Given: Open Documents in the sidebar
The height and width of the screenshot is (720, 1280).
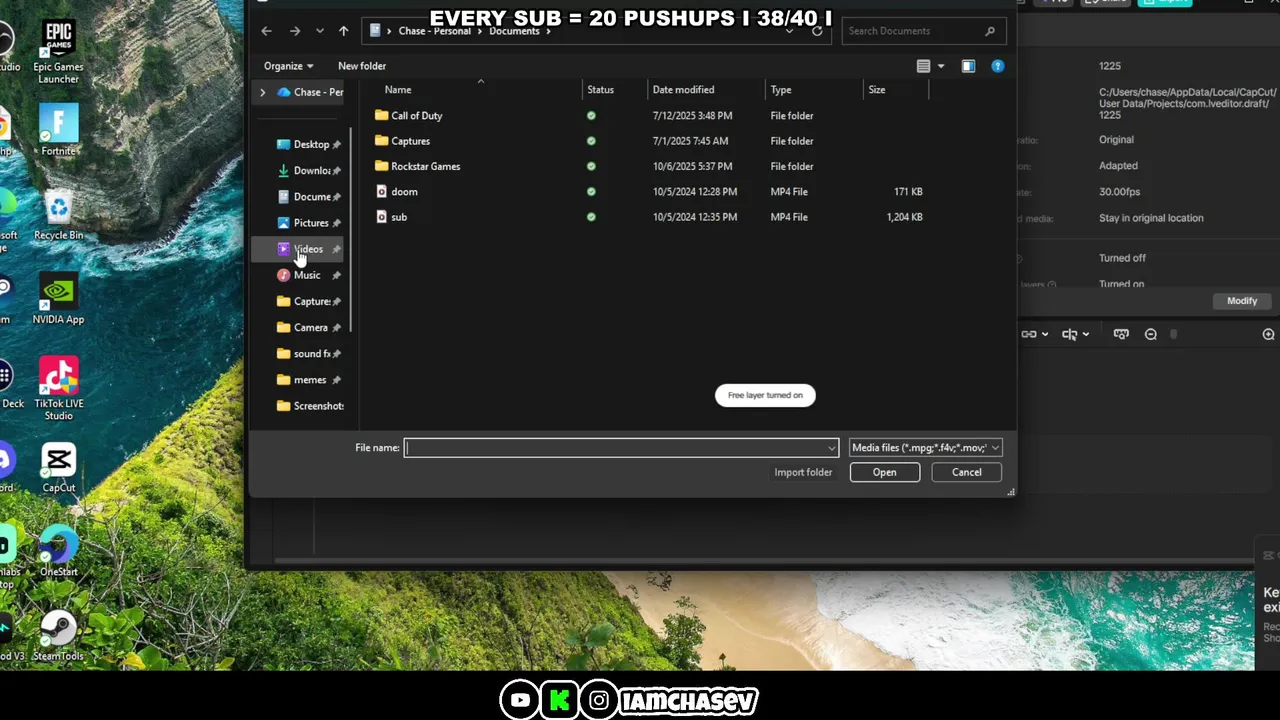Looking at the screenshot, I should [311, 197].
